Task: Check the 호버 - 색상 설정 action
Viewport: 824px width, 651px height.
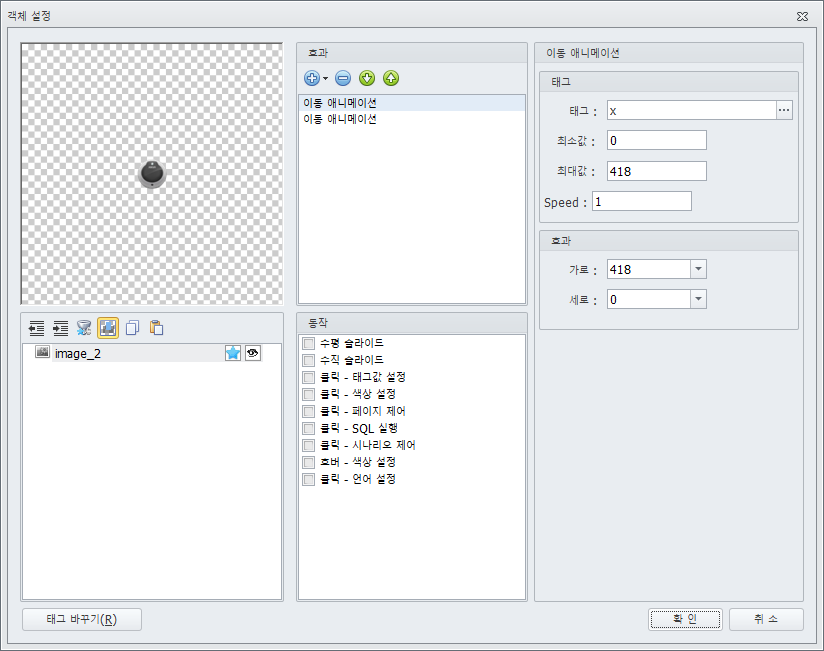Action: (308, 462)
